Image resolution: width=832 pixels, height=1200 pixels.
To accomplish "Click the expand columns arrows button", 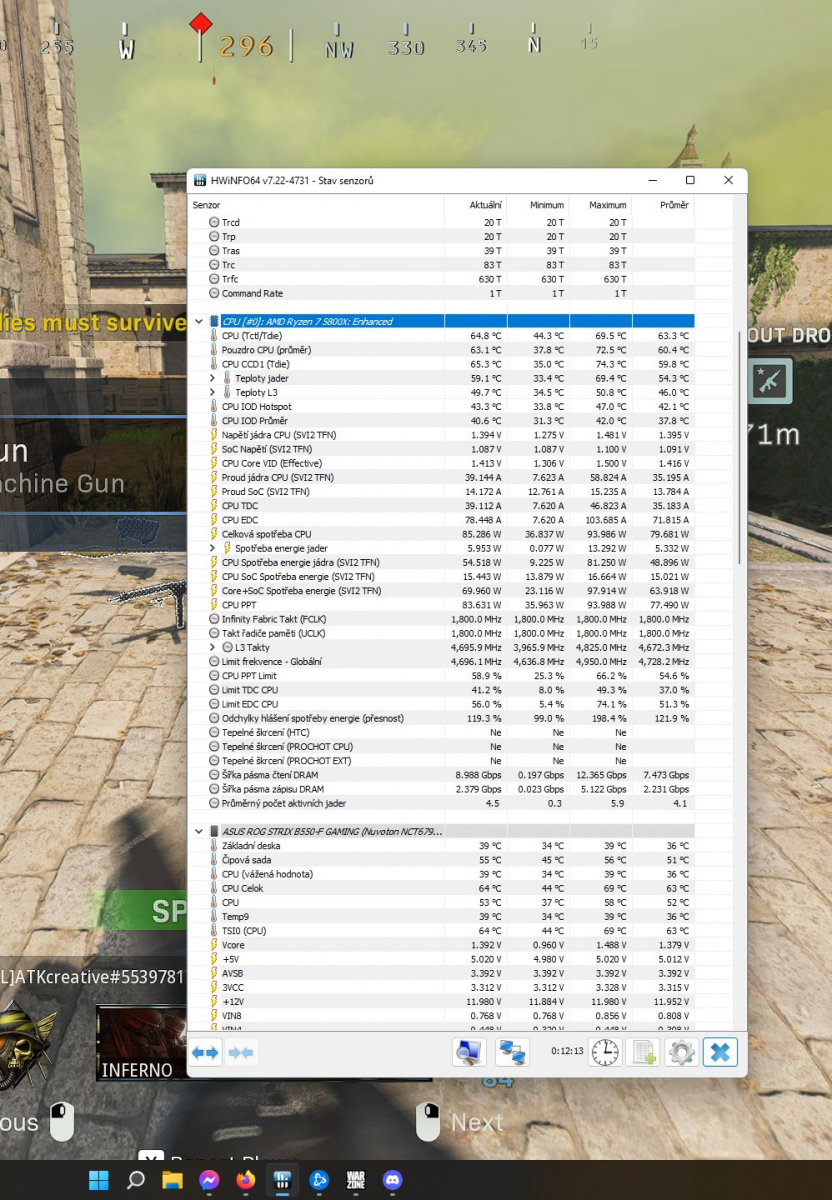I will 206,1053.
